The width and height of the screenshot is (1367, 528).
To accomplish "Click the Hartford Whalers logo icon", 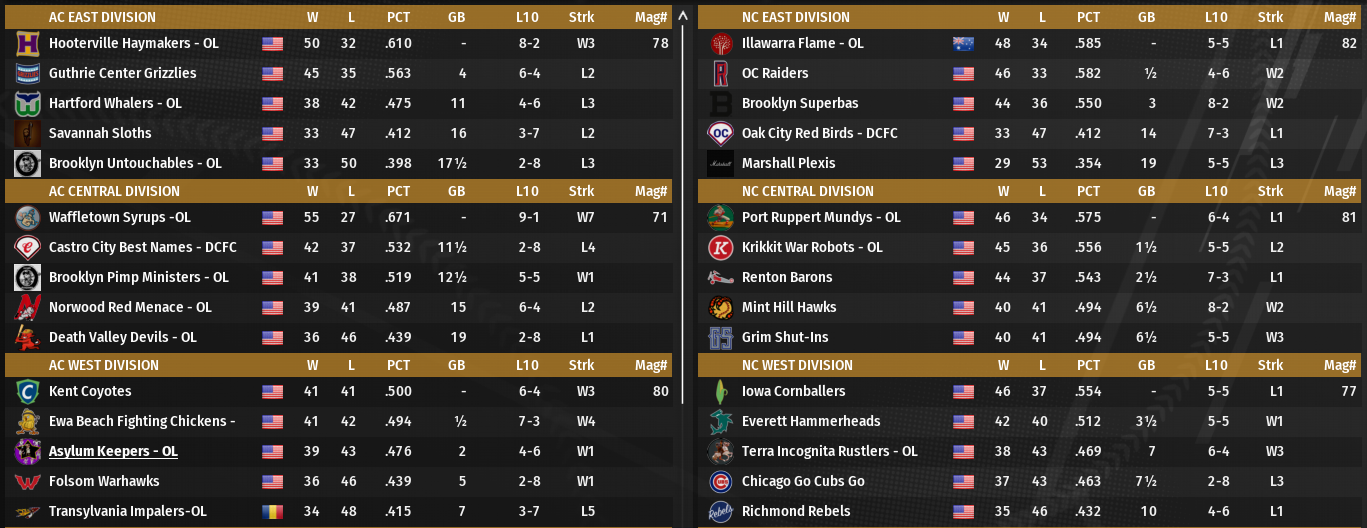I will pyautogui.click(x=27, y=104).
